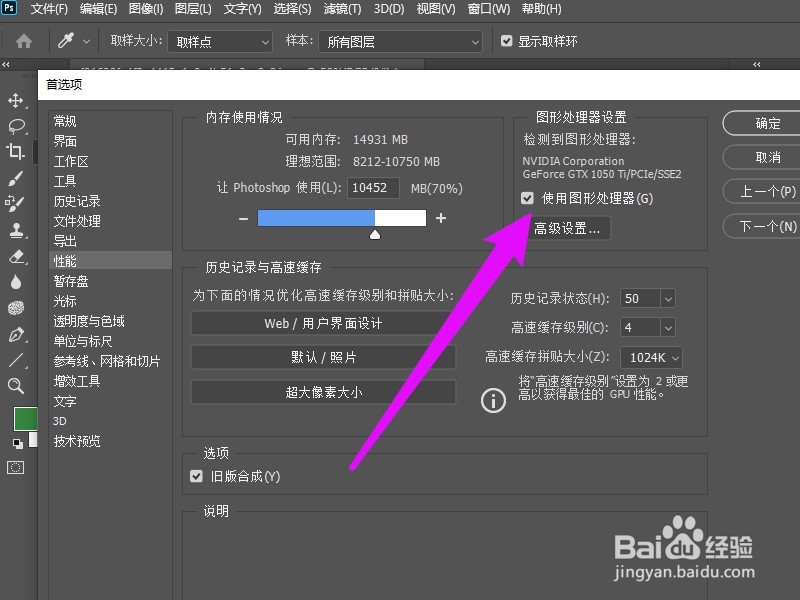Click the plus icon of memory slider
The image size is (800, 600).
441,218
